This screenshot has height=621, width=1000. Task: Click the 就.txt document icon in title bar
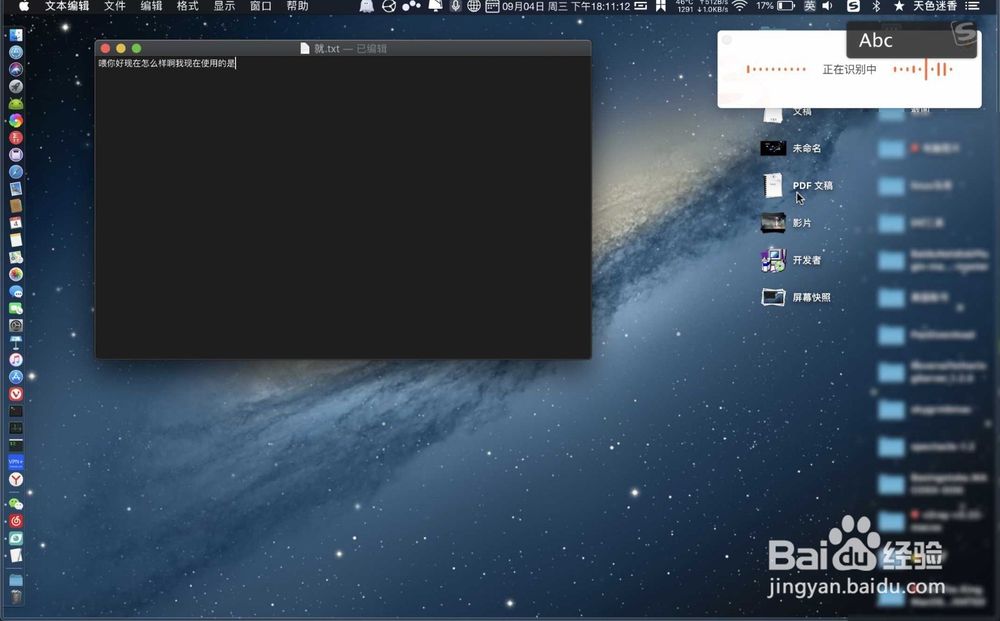point(305,48)
